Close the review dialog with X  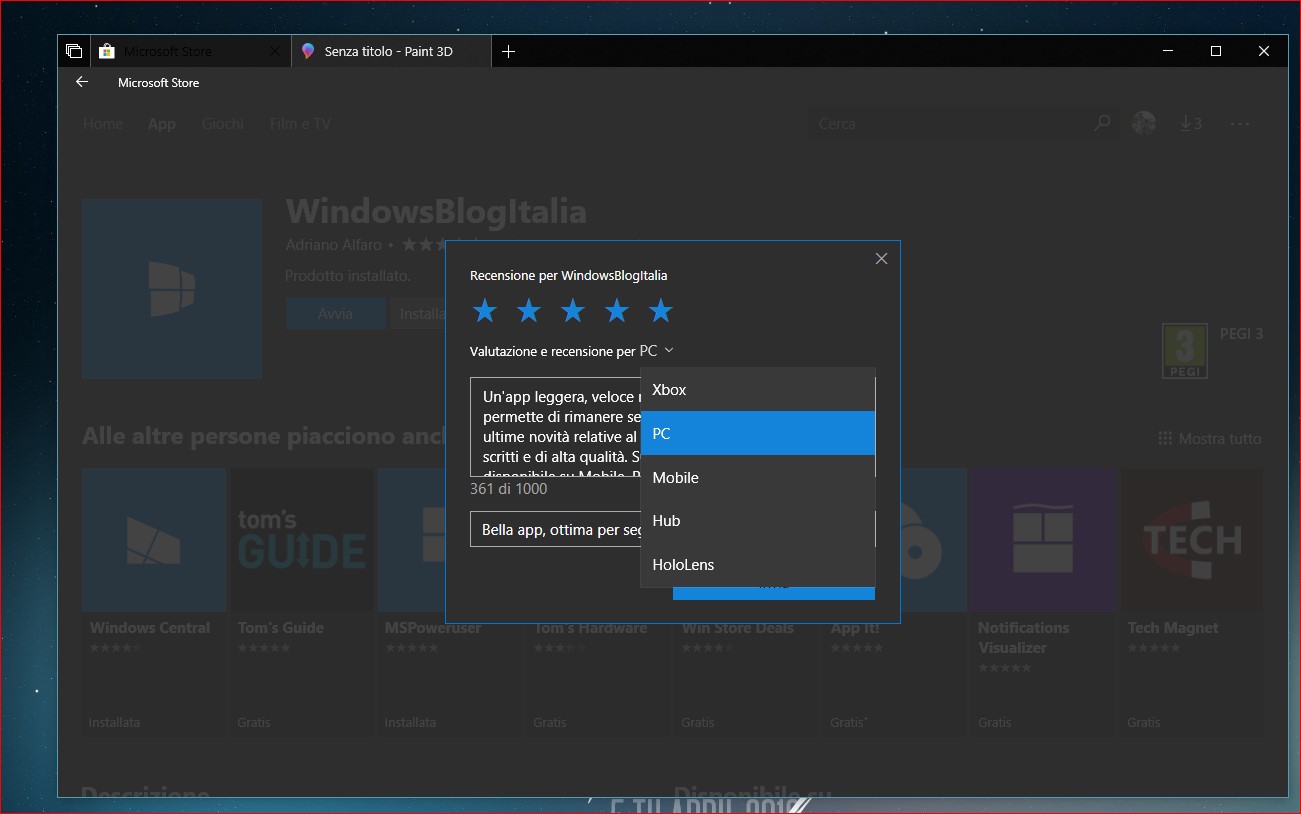pos(881,259)
